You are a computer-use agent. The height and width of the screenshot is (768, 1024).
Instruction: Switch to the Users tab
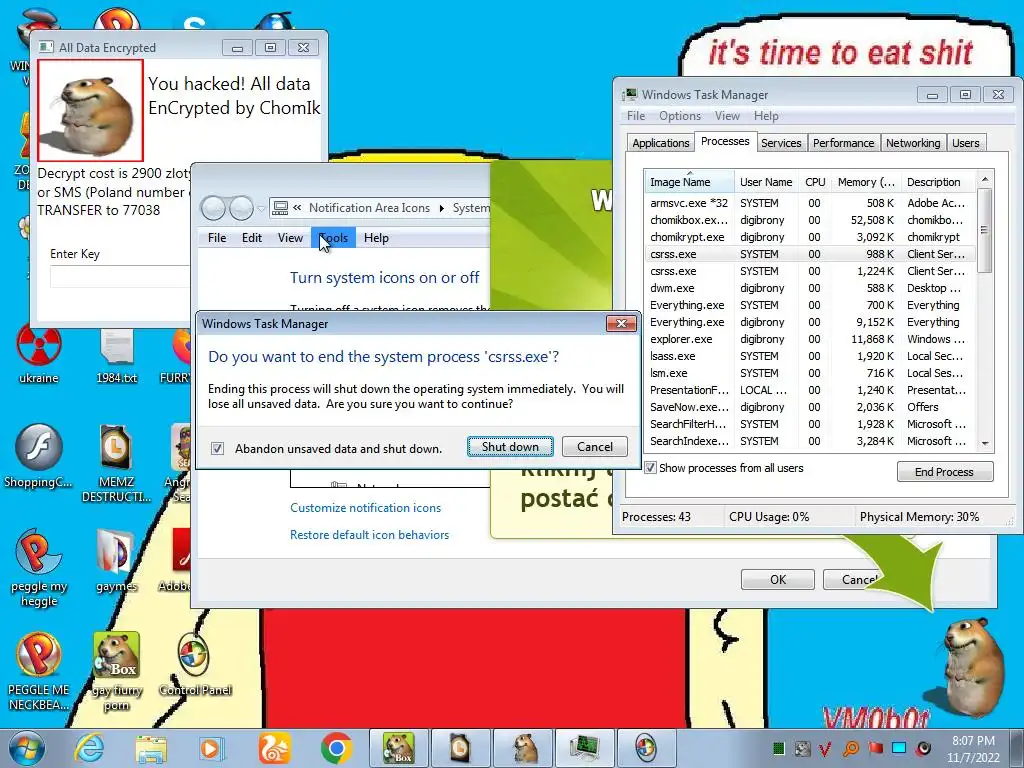965,143
